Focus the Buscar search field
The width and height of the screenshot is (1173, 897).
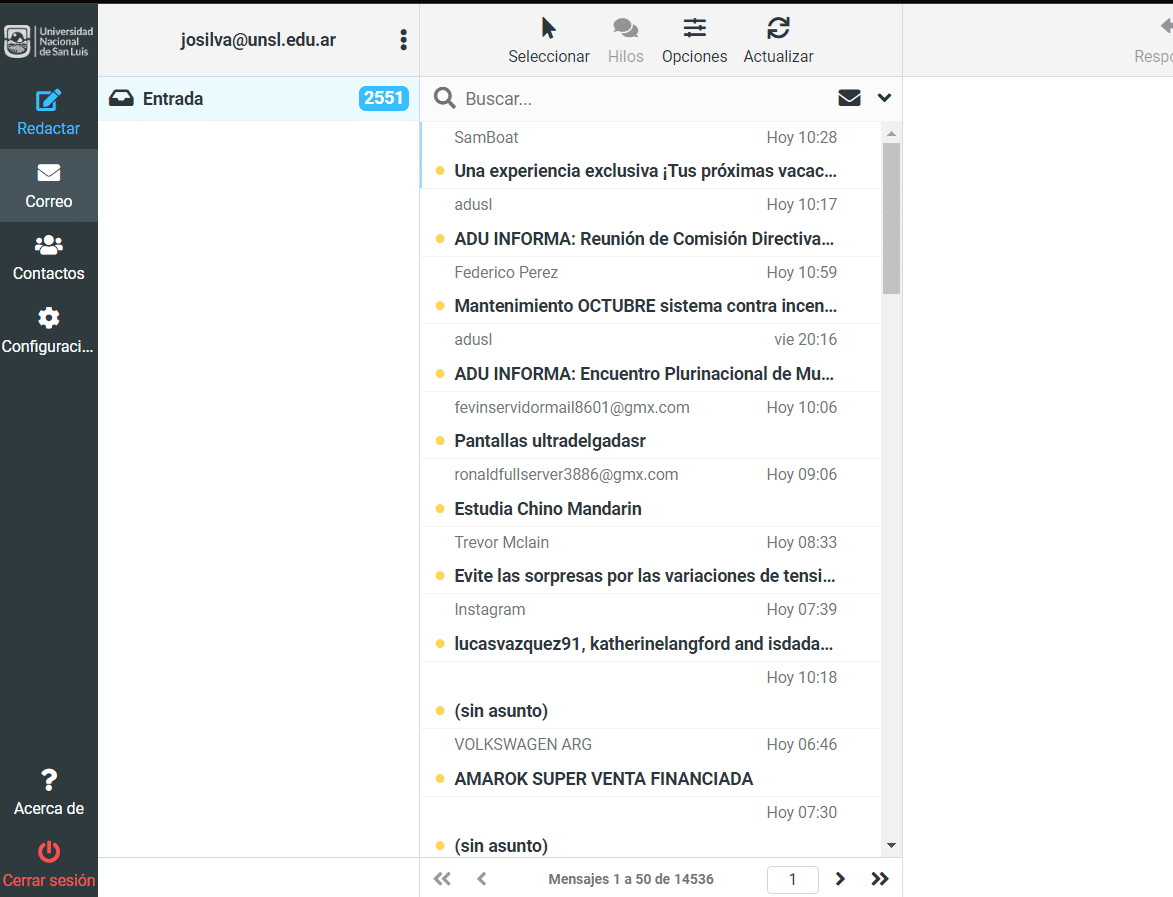coord(643,99)
